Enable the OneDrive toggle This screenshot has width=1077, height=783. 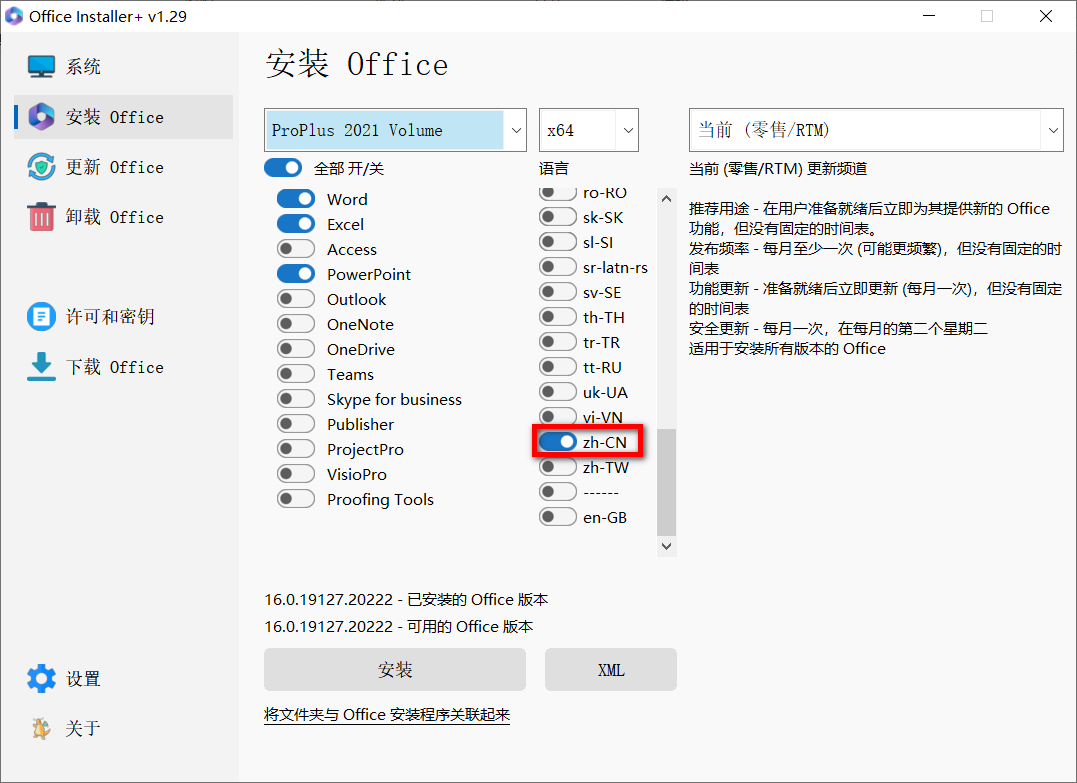(296, 349)
